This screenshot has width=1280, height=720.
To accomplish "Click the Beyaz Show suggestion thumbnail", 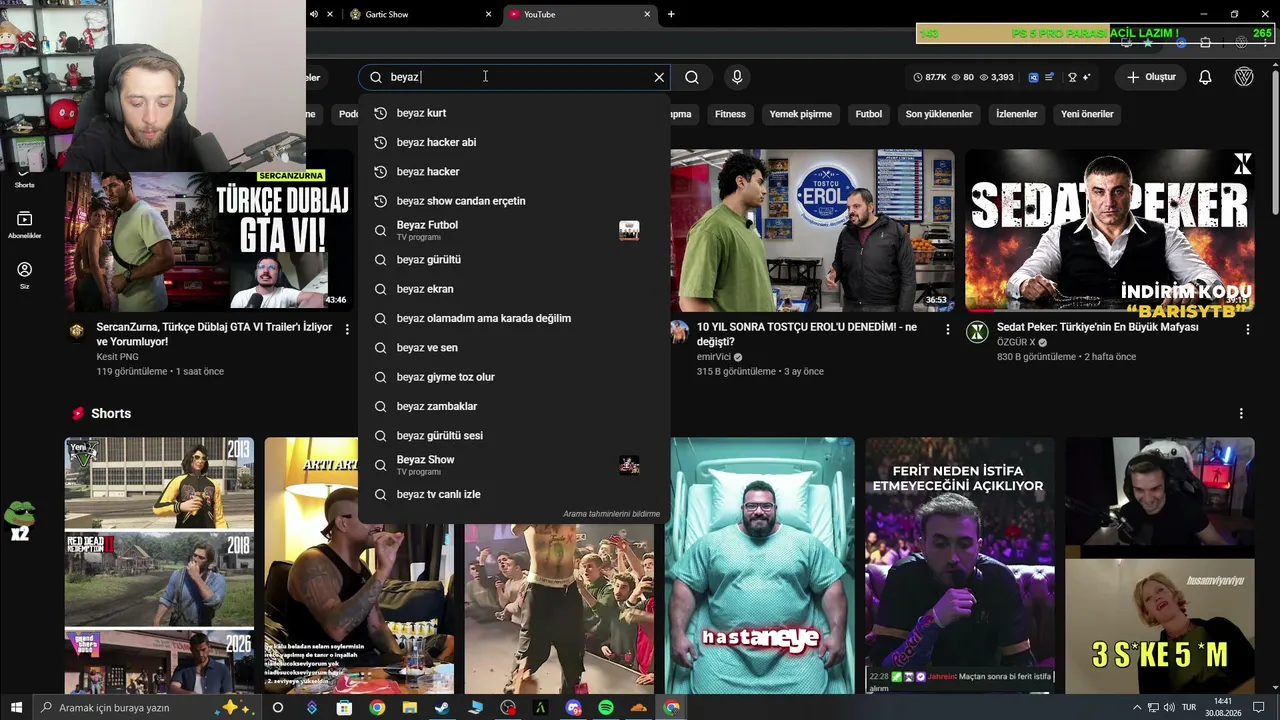I will [629, 465].
